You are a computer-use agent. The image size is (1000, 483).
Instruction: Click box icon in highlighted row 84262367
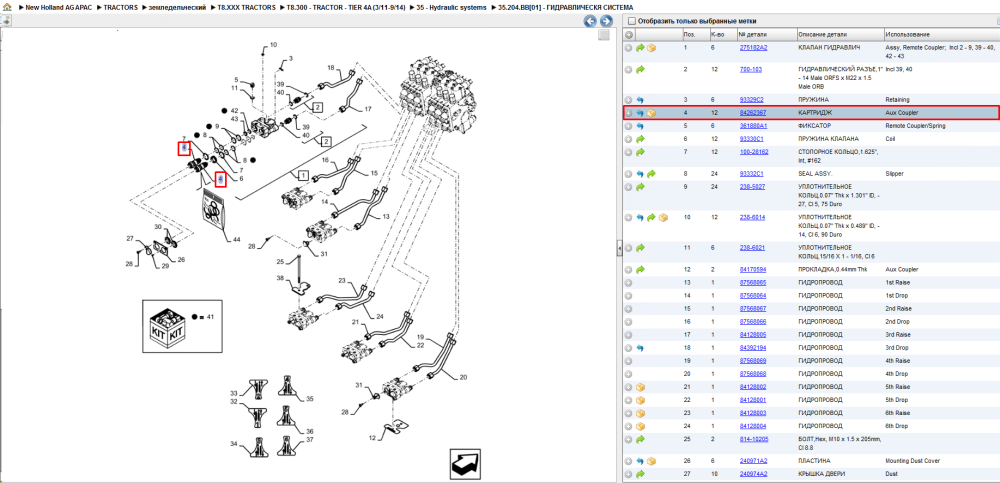[652, 113]
